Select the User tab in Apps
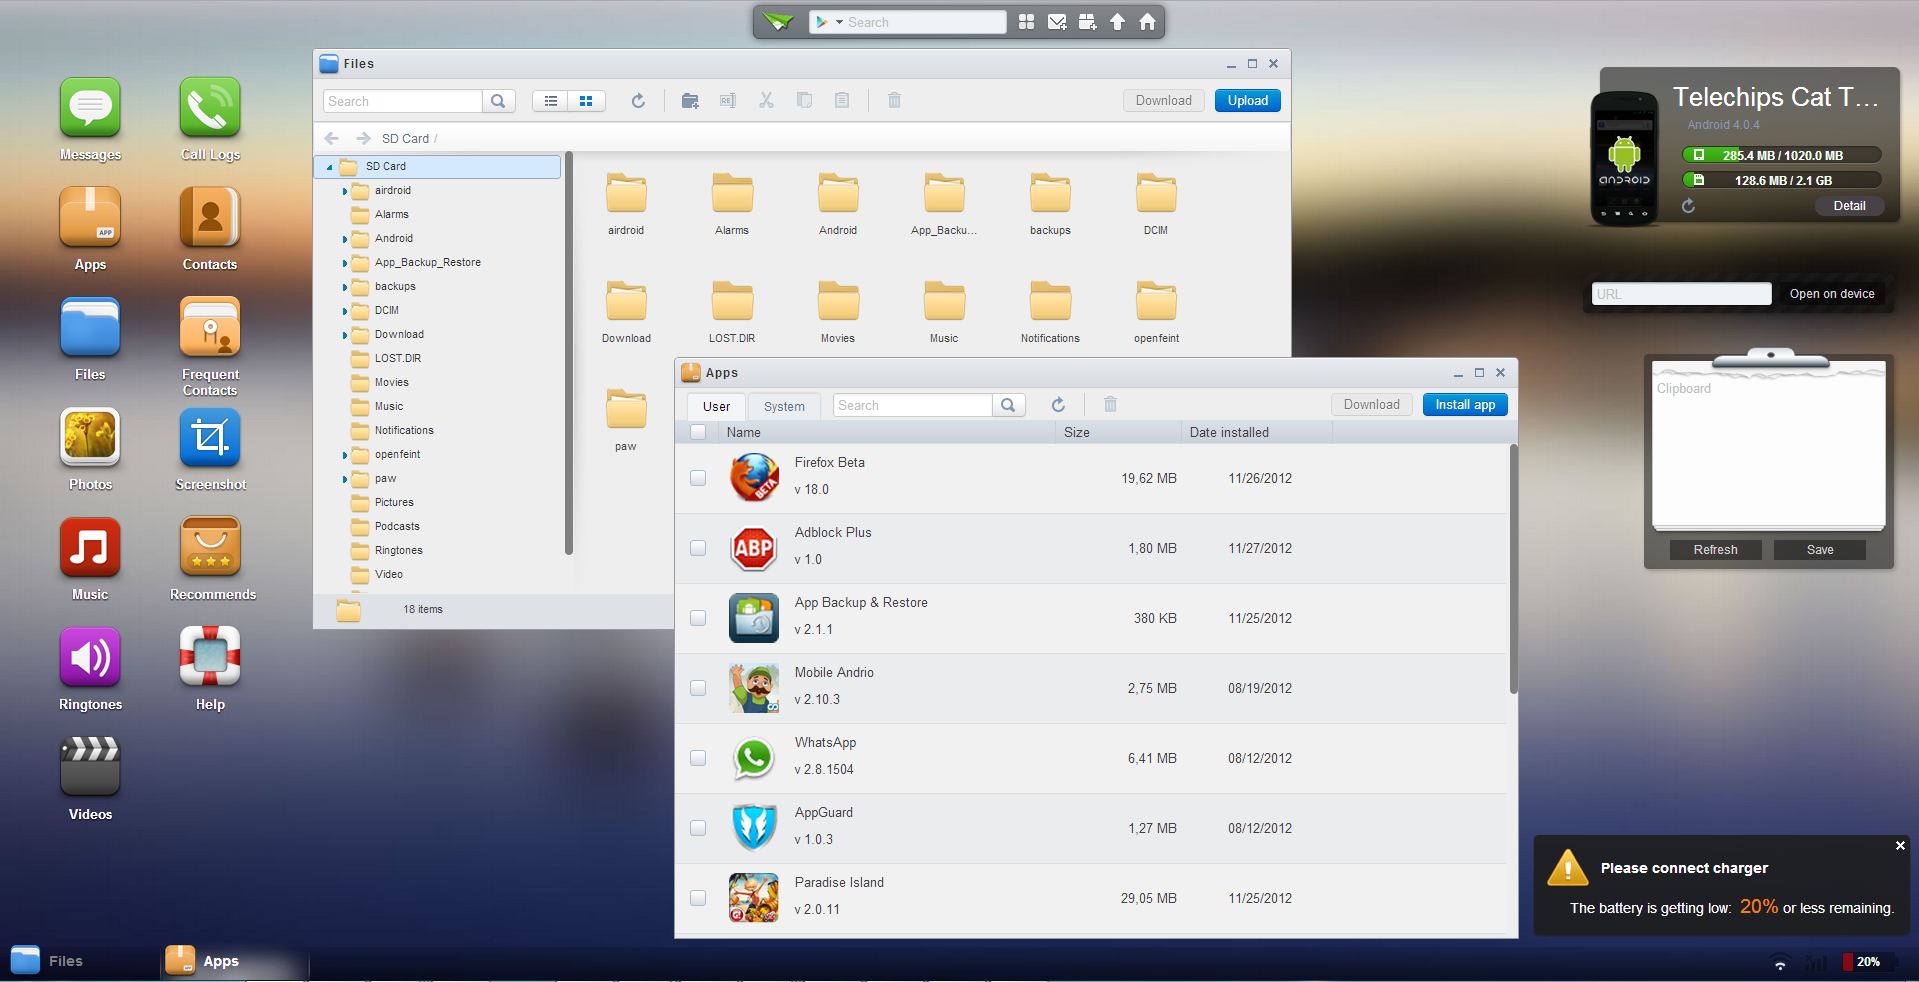This screenshot has width=1919, height=982. tap(716, 406)
